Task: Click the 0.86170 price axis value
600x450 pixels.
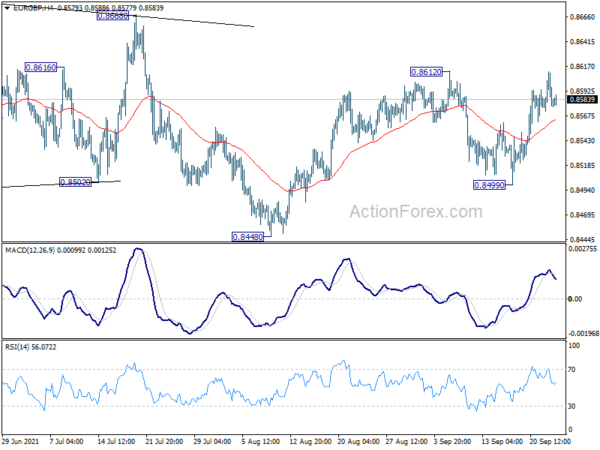Action: tap(582, 67)
